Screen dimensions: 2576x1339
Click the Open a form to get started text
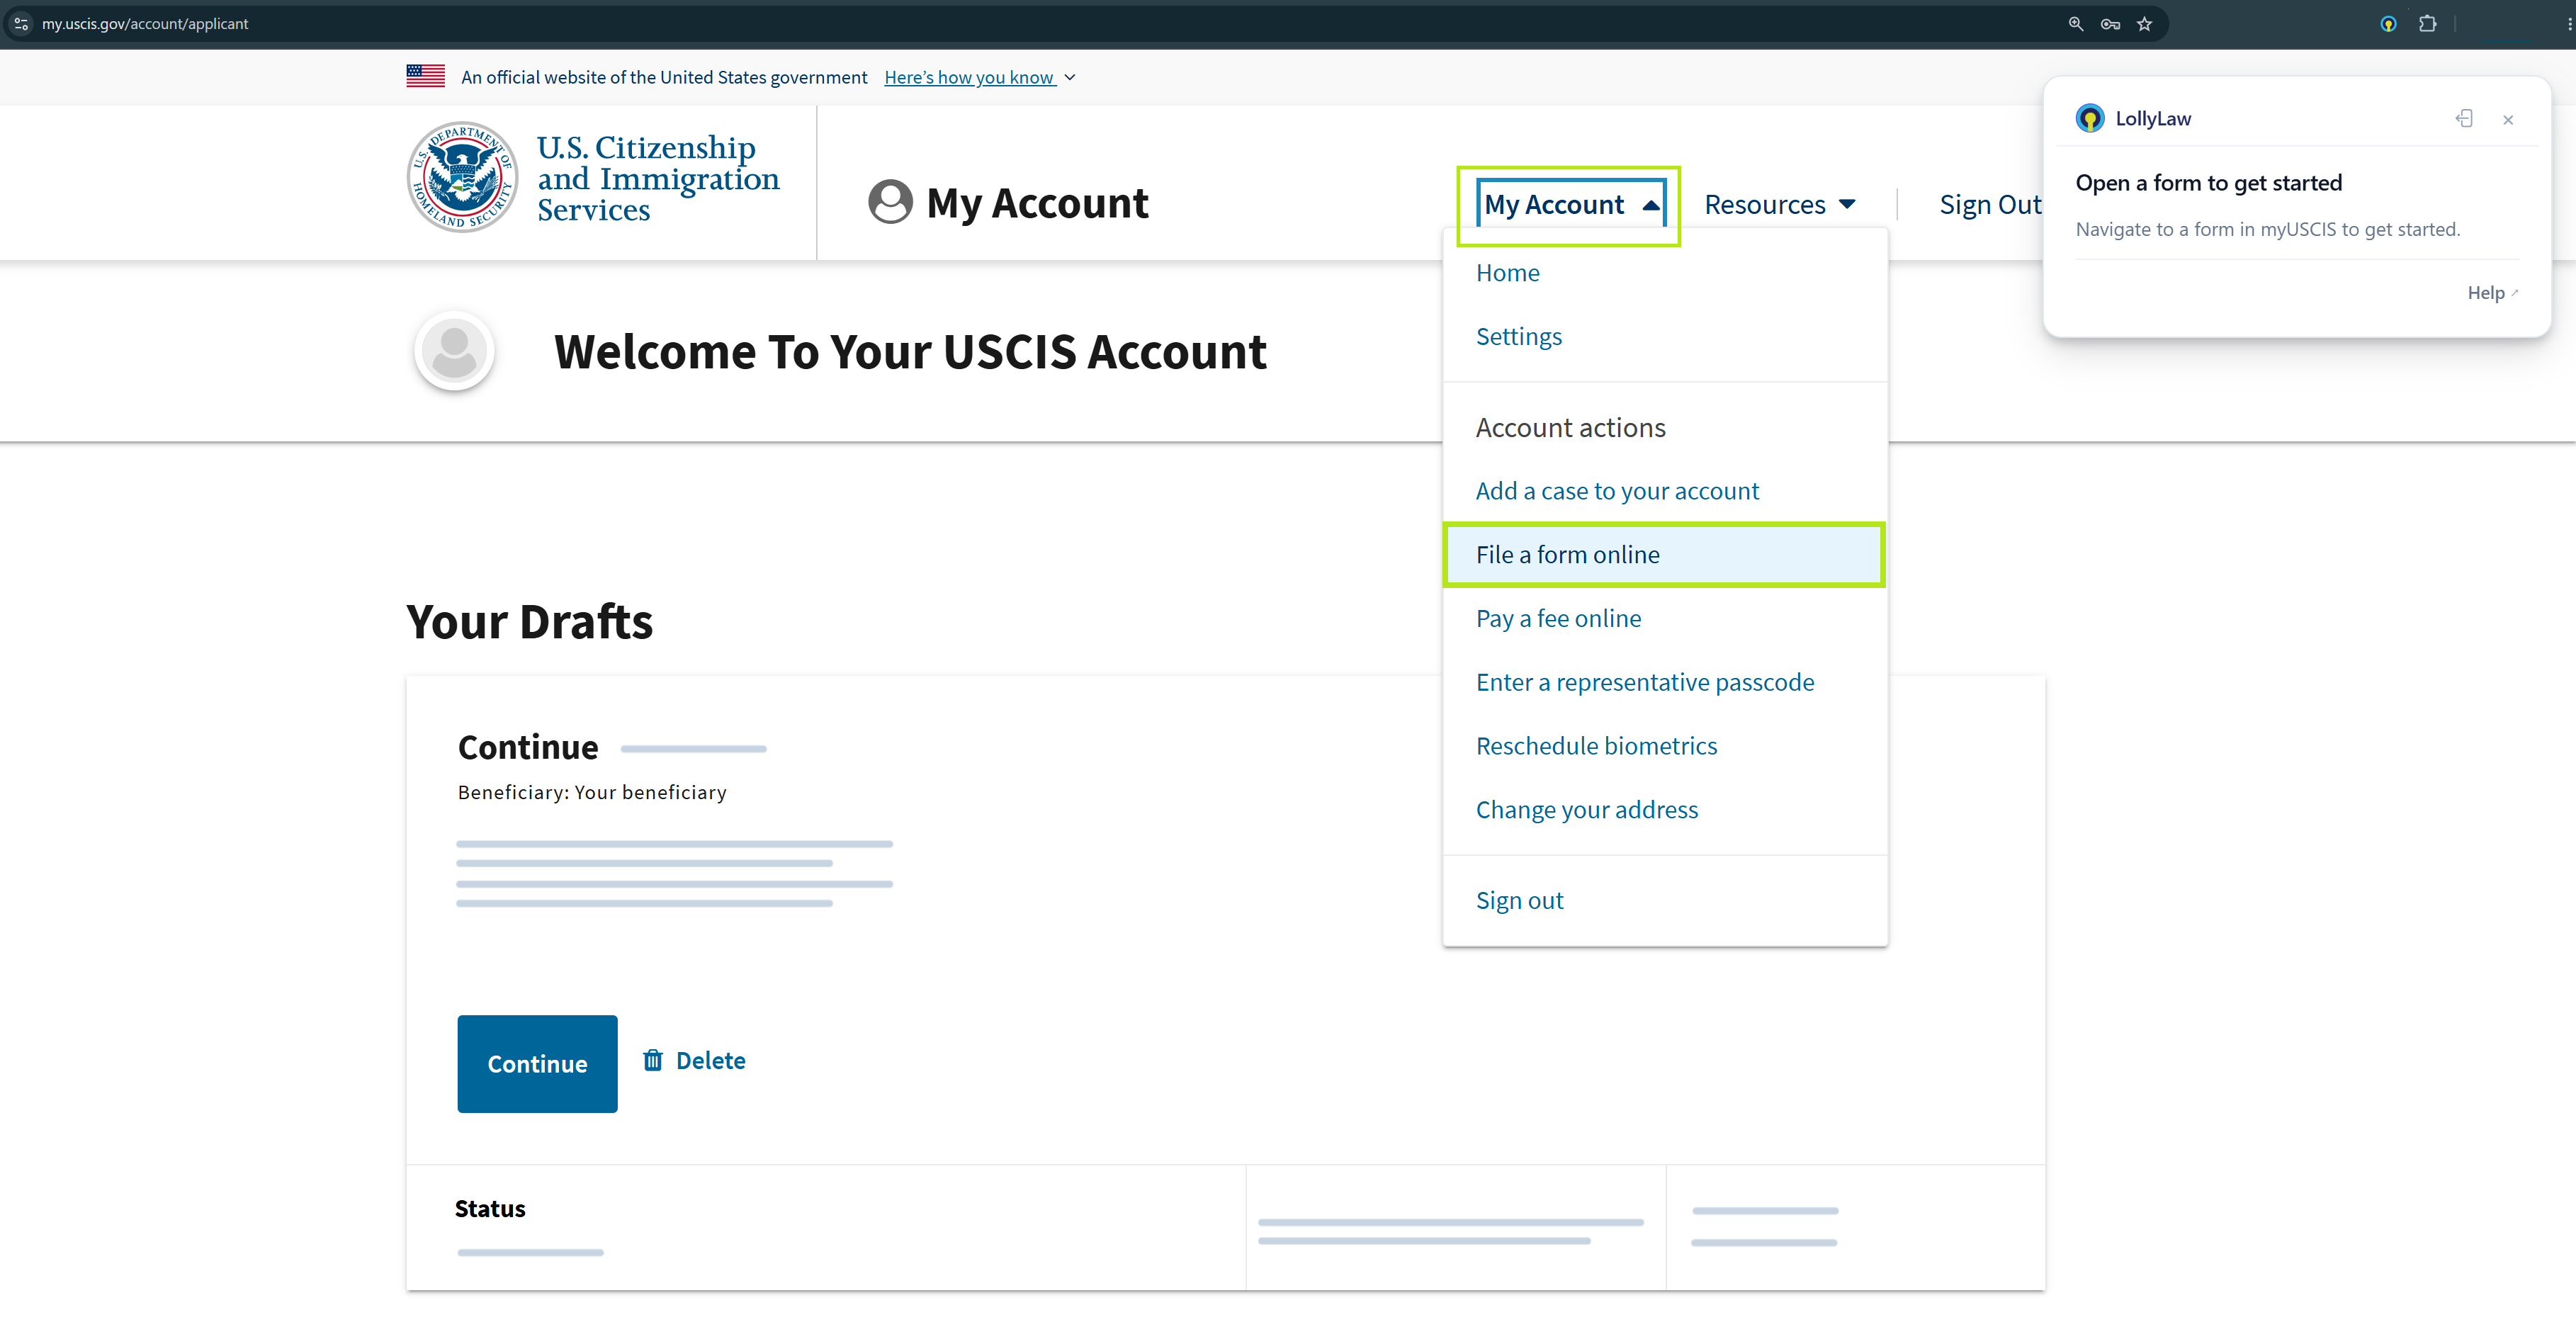coord(2209,183)
